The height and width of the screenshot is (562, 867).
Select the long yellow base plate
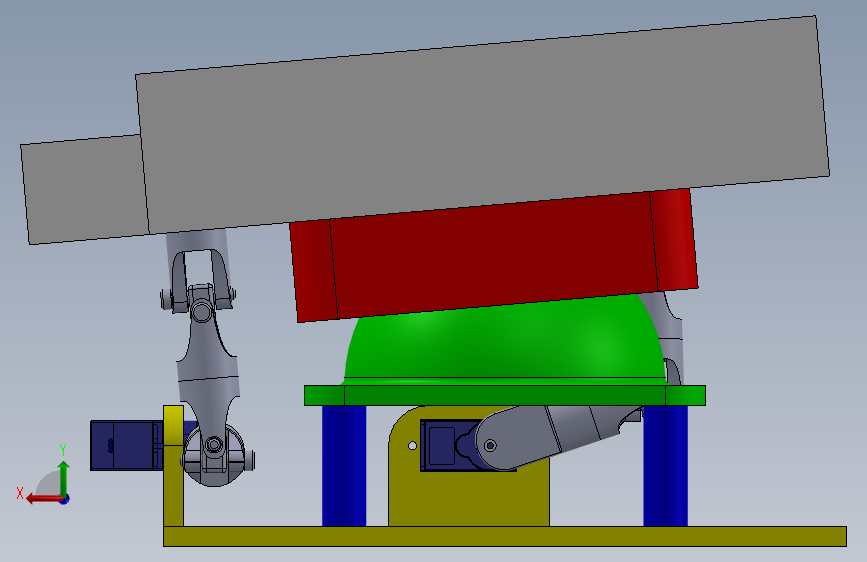coord(504,537)
